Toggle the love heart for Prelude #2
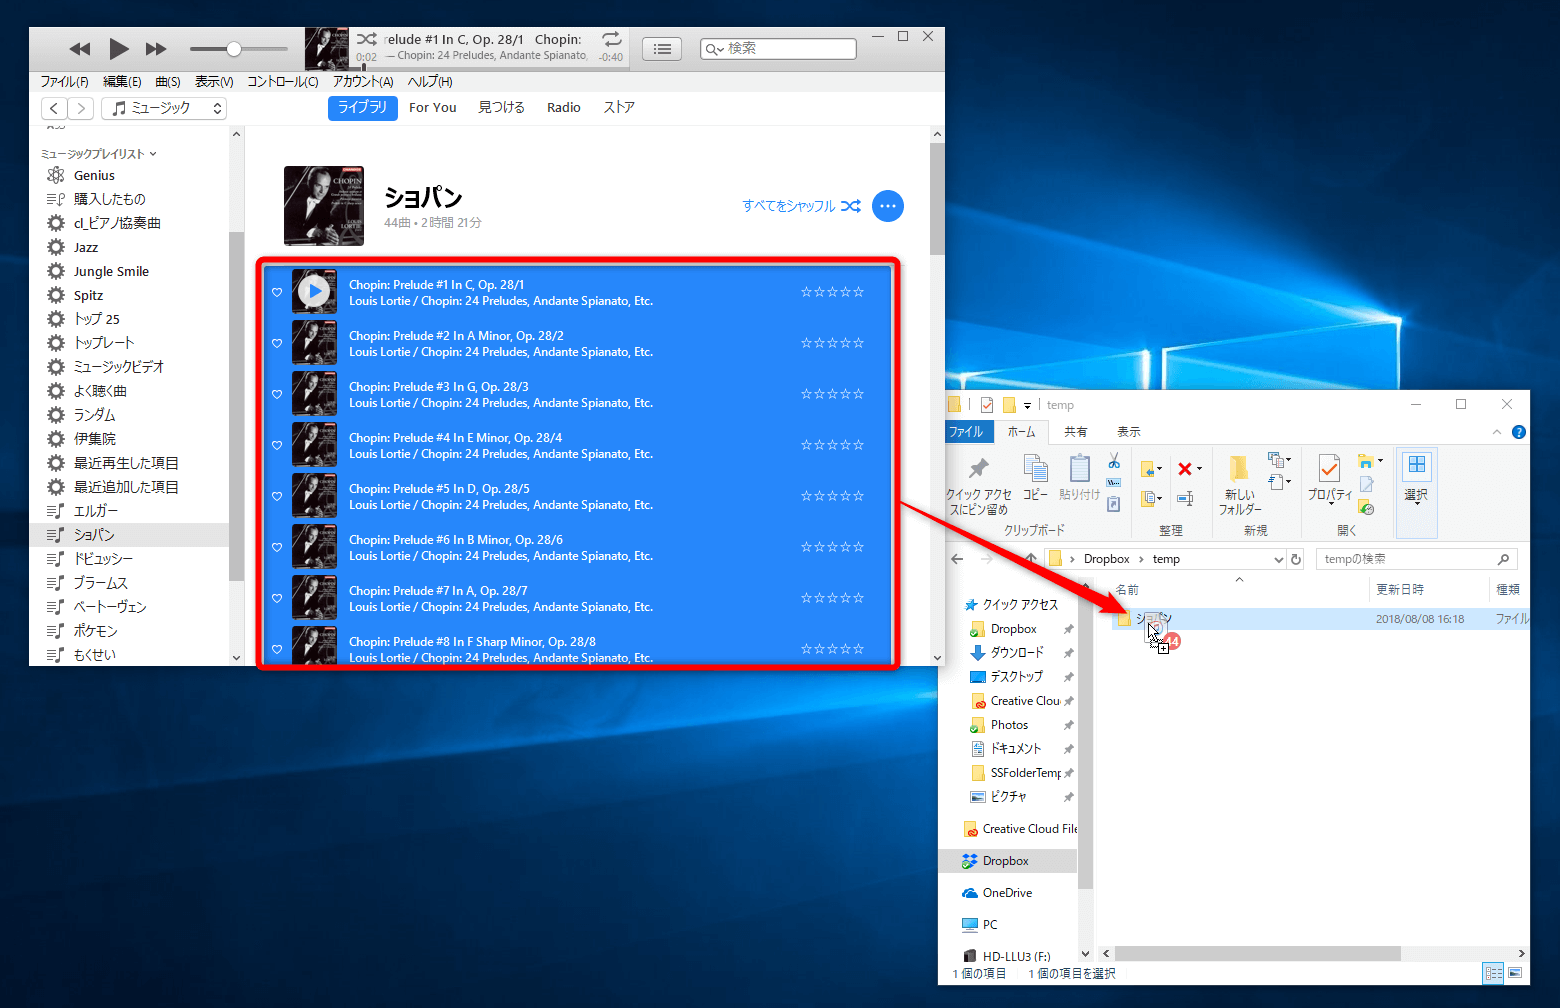 point(277,343)
